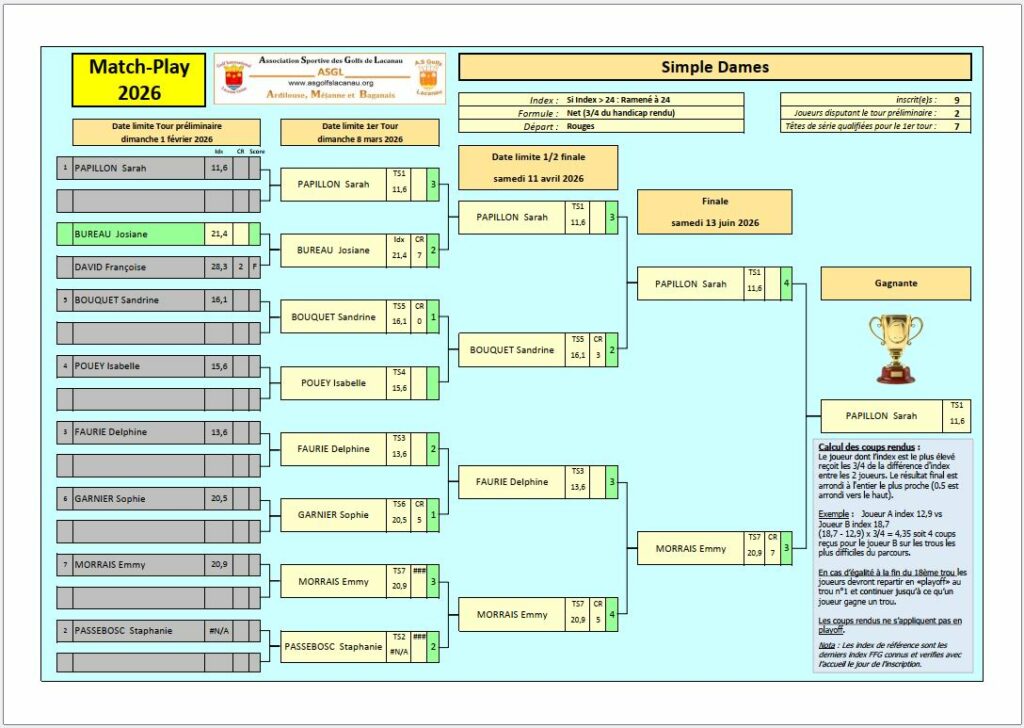Select the green BUREAU Josiane preliminary cell
This screenshot has width=1024, height=728.
(x=138, y=234)
